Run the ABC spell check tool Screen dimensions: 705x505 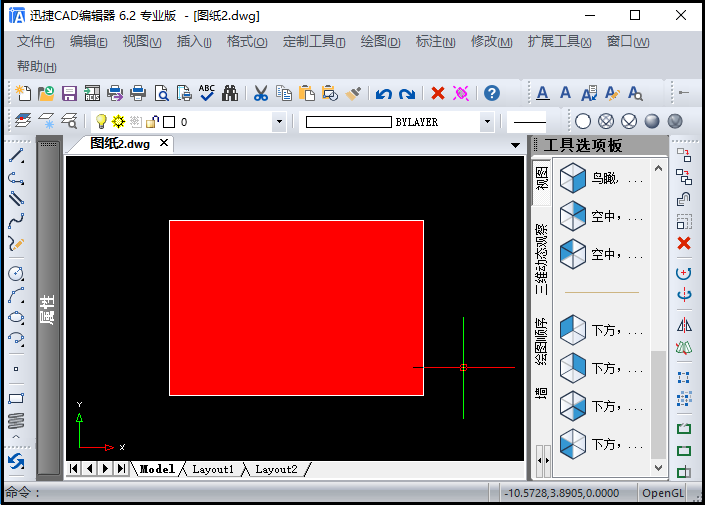[x=207, y=93]
